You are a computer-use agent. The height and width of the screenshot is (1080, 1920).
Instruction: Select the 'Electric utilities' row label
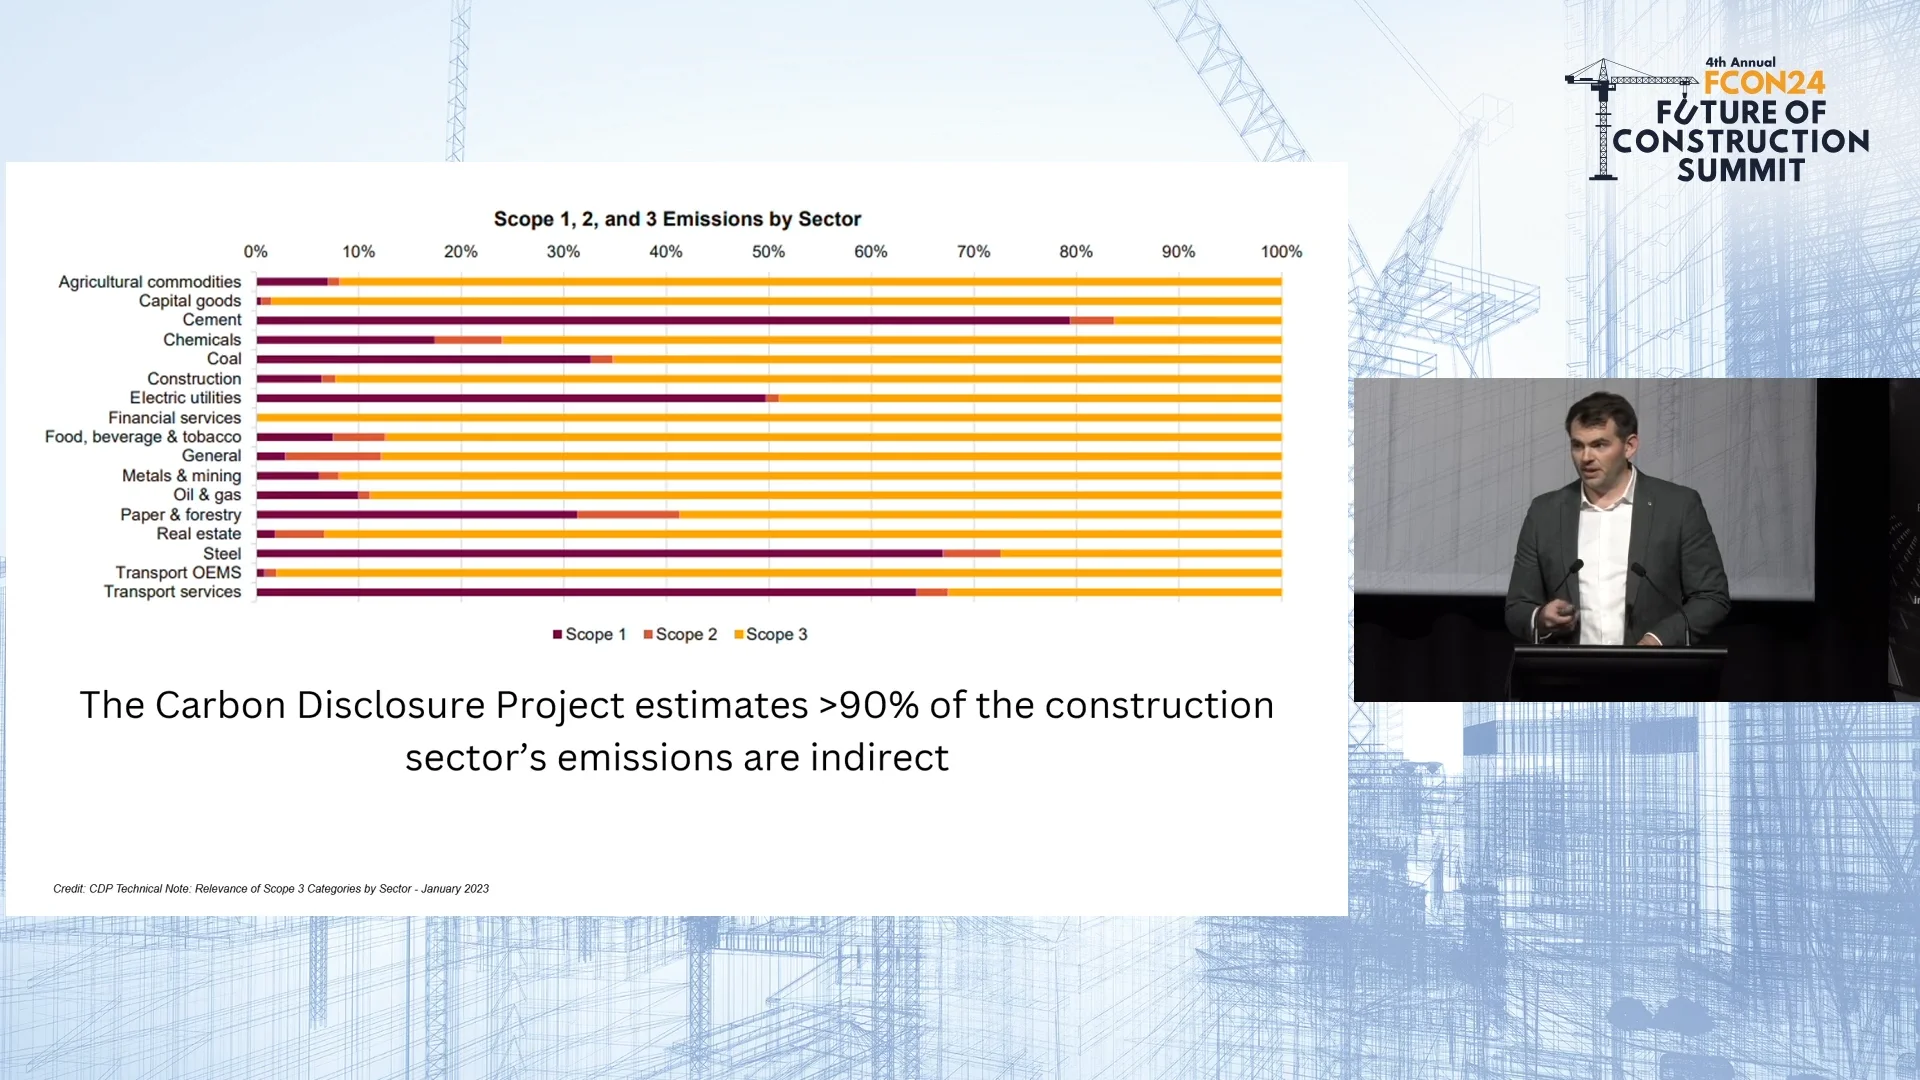(185, 398)
